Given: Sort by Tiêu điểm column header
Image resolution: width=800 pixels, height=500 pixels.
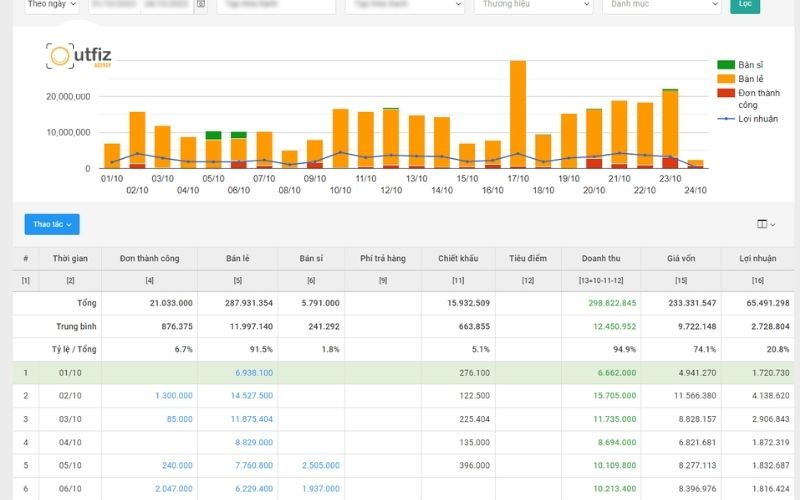Looking at the screenshot, I should click(x=528, y=259).
